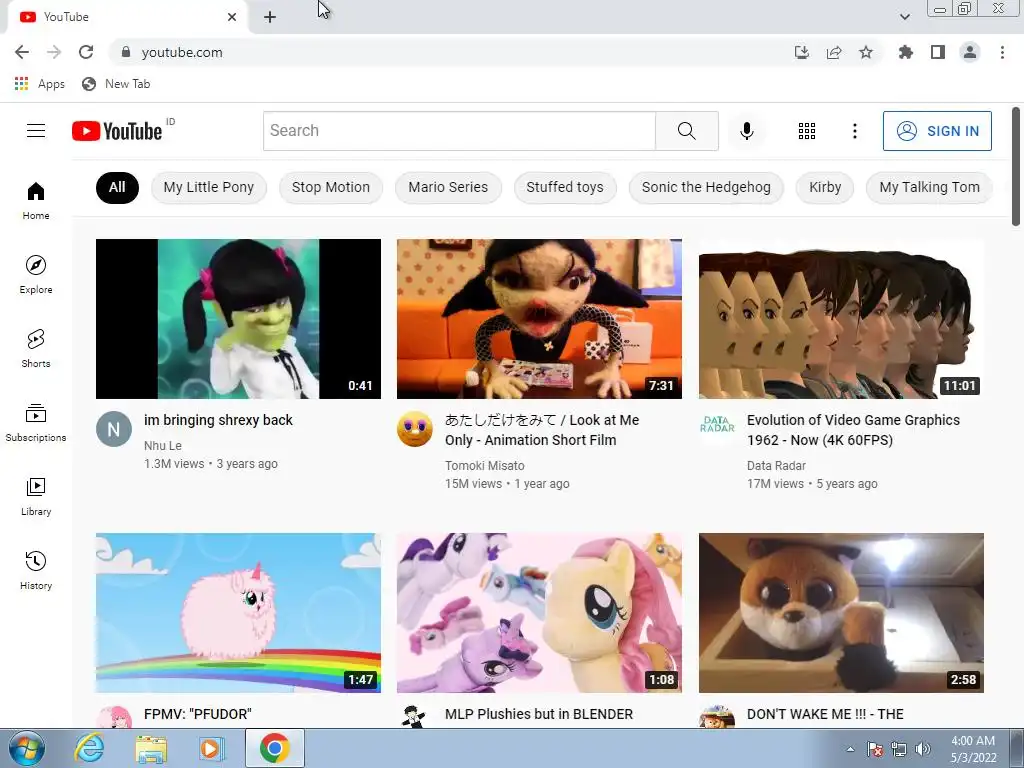The height and width of the screenshot is (768, 1024).
Task: Select the Kirby chip
Action: 825,187
